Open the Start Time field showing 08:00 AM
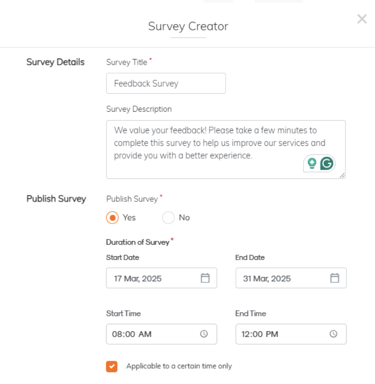375x384 pixels. (162, 334)
